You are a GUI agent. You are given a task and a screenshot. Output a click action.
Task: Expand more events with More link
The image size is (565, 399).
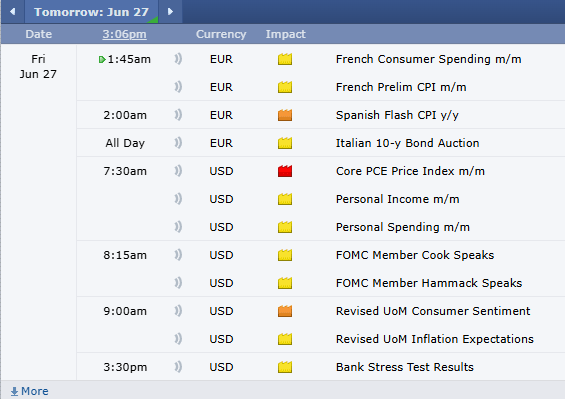coord(30,391)
